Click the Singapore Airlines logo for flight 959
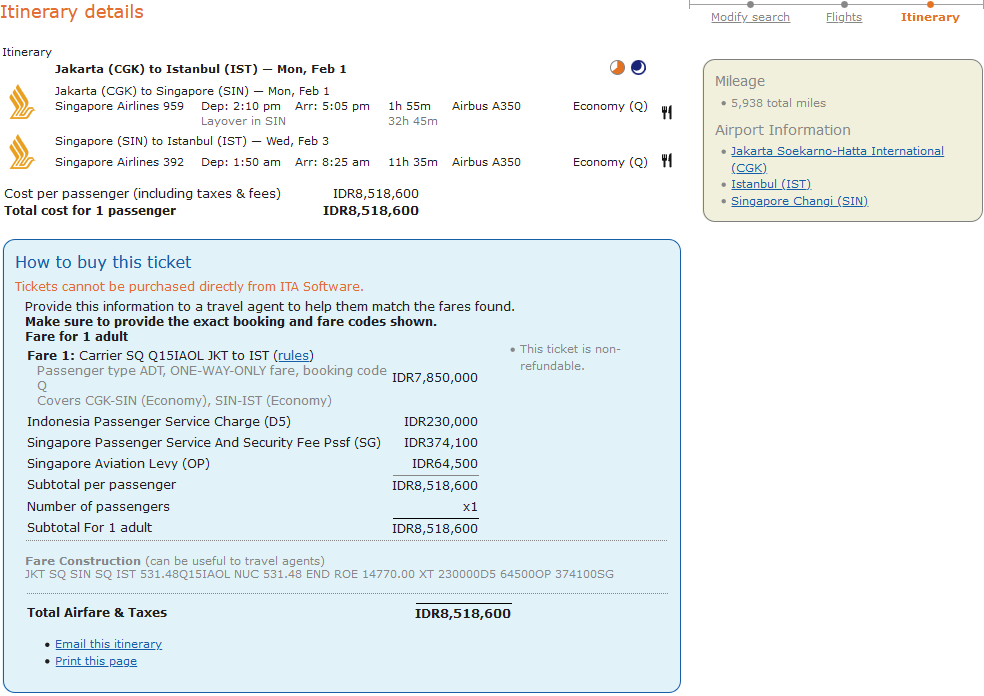The height and width of the screenshot is (696, 984). point(22,103)
